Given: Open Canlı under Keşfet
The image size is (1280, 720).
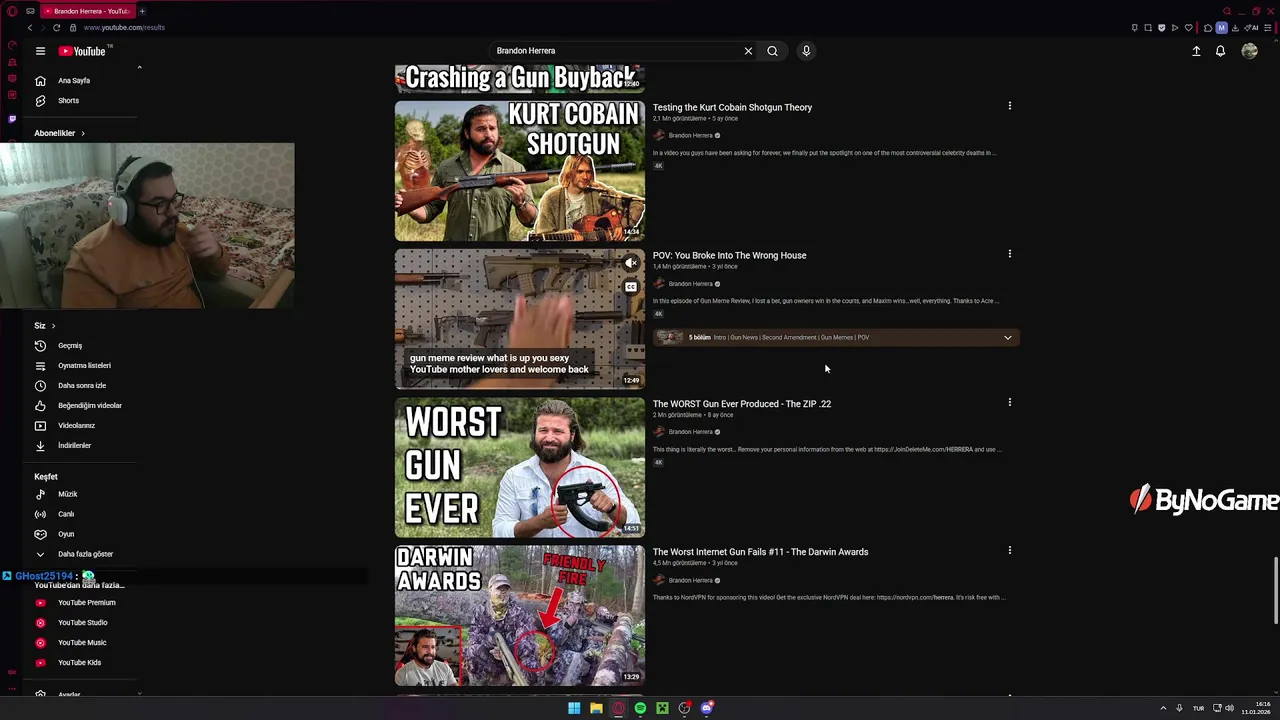Looking at the screenshot, I should tap(66, 514).
